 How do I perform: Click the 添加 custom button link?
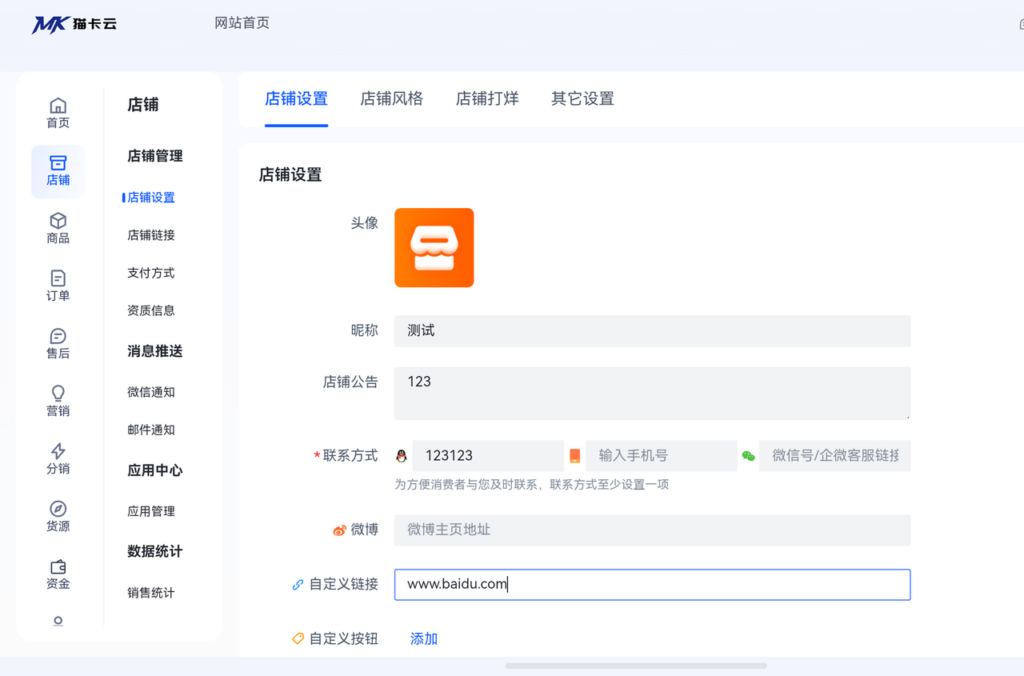click(424, 639)
